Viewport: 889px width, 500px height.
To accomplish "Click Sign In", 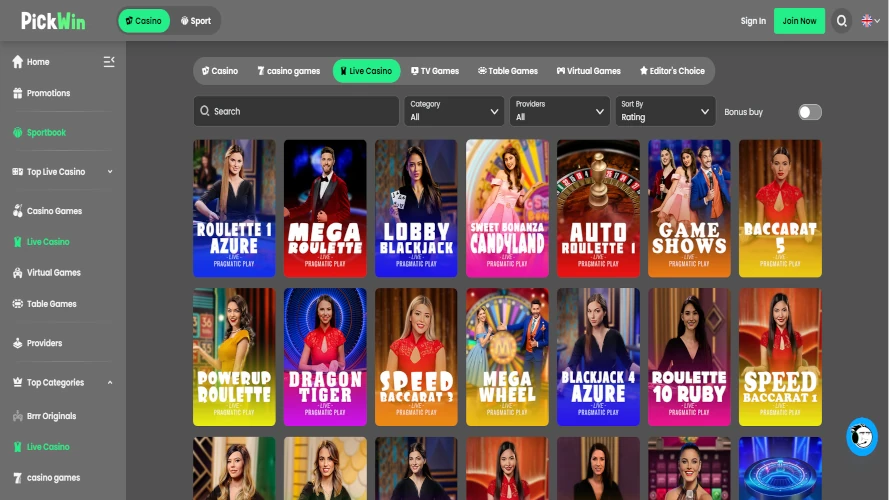I will coord(753,21).
